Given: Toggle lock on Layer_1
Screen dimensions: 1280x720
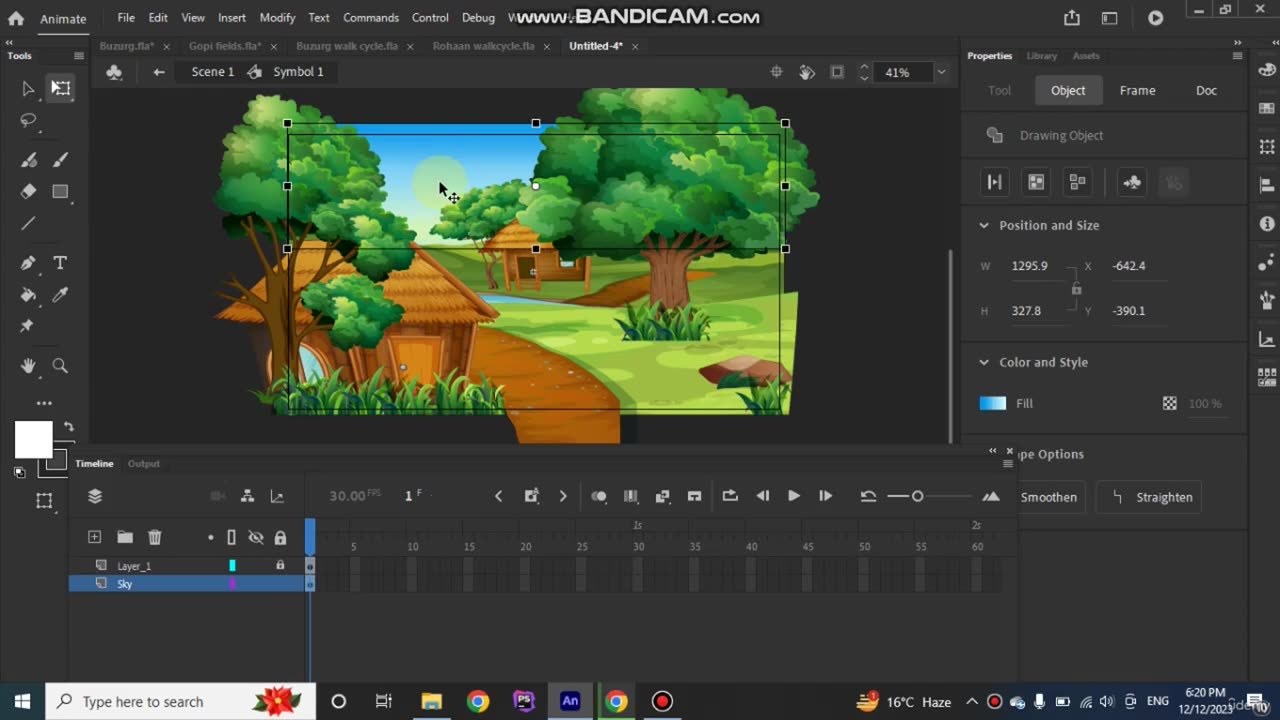Looking at the screenshot, I should pyautogui.click(x=280, y=565).
